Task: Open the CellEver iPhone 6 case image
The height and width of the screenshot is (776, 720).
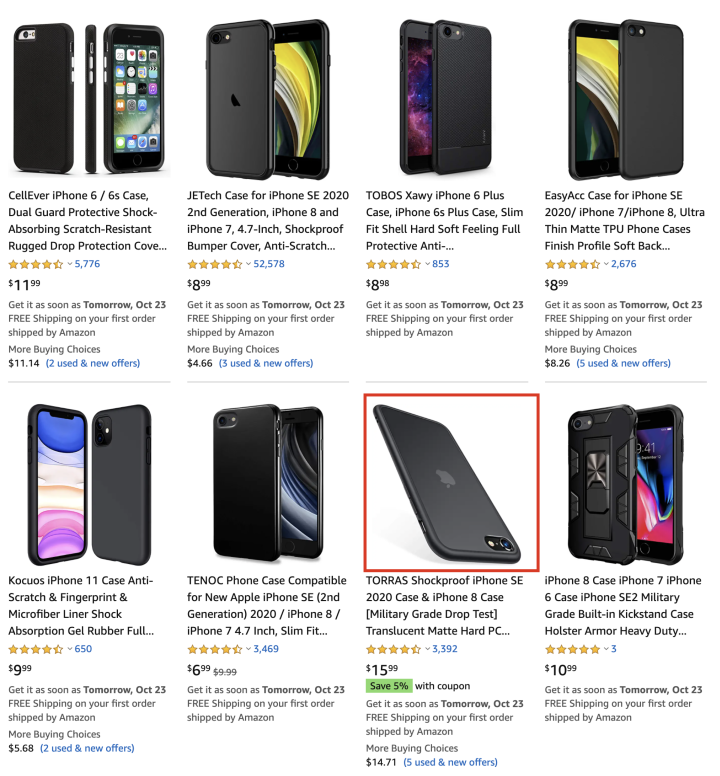Action: click(87, 98)
